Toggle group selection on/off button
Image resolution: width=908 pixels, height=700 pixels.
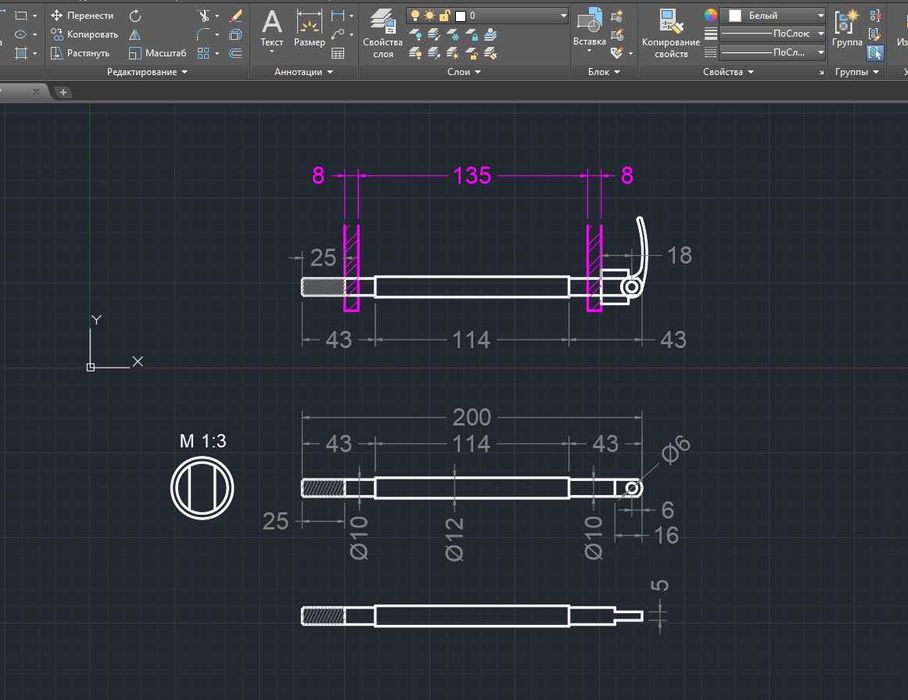click(876, 53)
